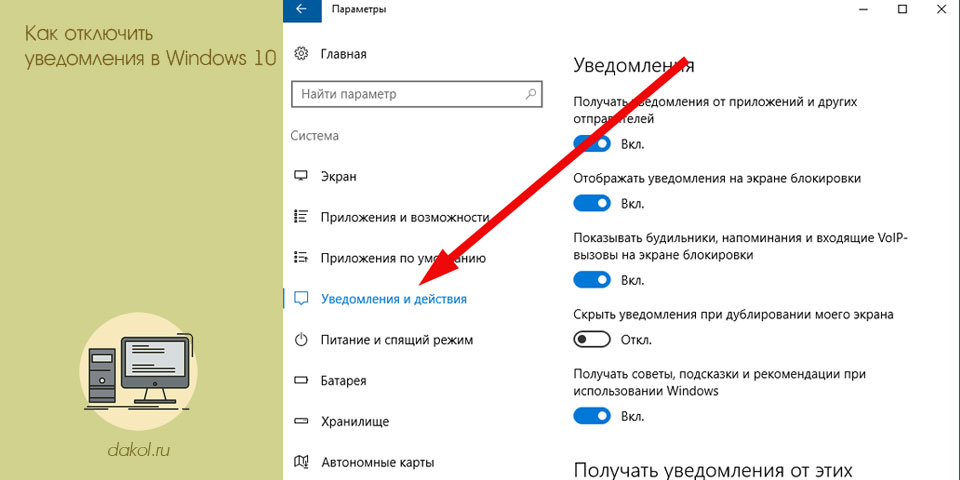Viewport: 960px width, 480px height.
Task: Click the Система section heading
Action: (x=315, y=136)
